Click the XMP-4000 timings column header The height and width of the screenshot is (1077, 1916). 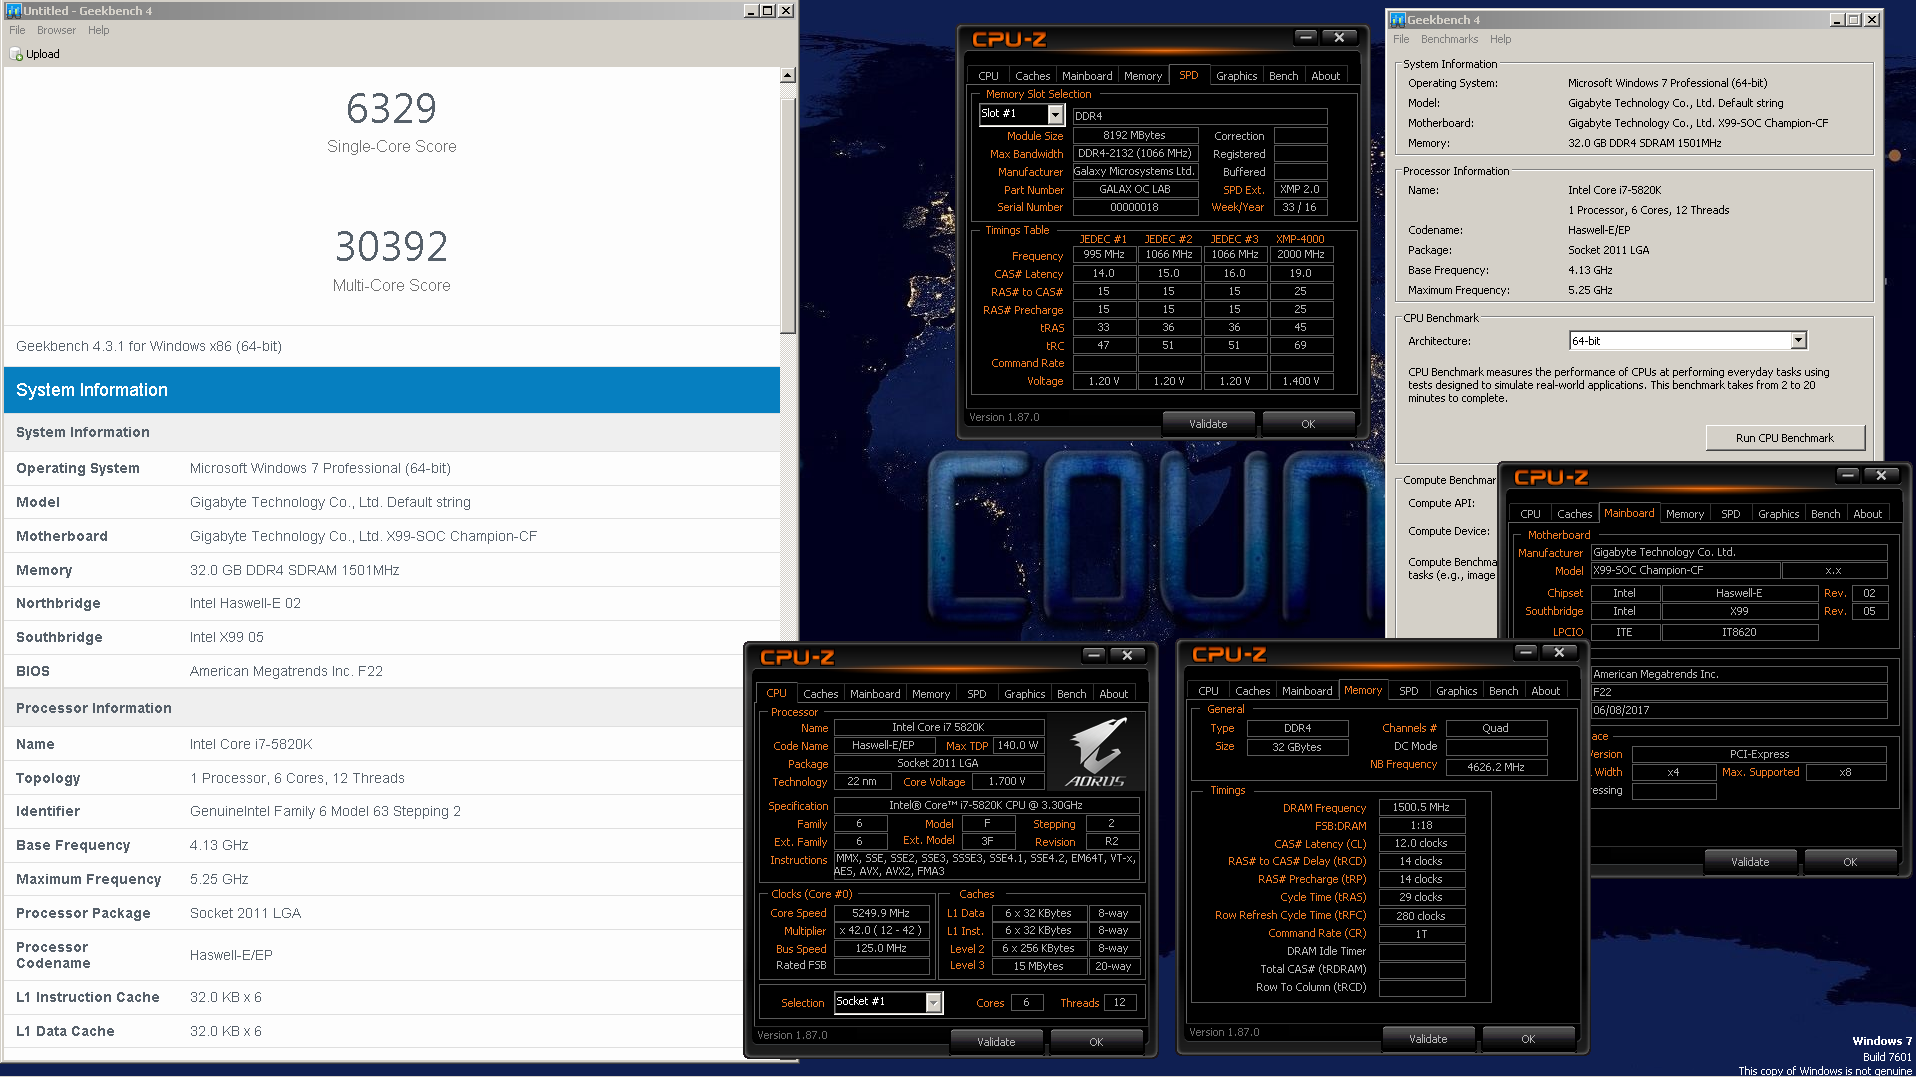1300,239
